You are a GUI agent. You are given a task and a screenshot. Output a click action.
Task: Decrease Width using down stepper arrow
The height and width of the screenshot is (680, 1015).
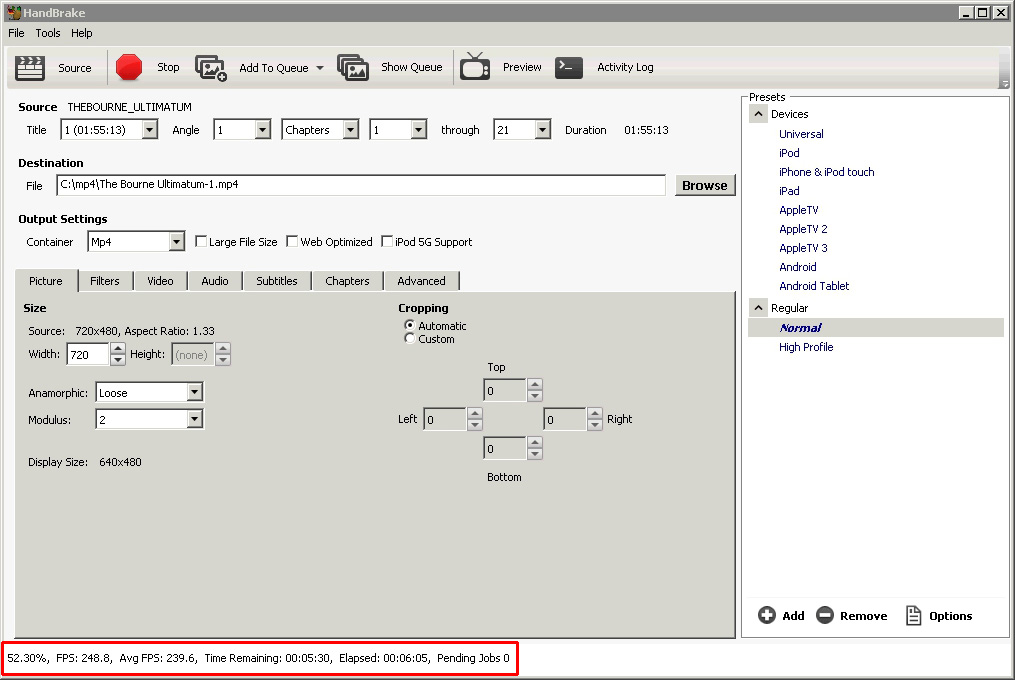click(117, 360)
